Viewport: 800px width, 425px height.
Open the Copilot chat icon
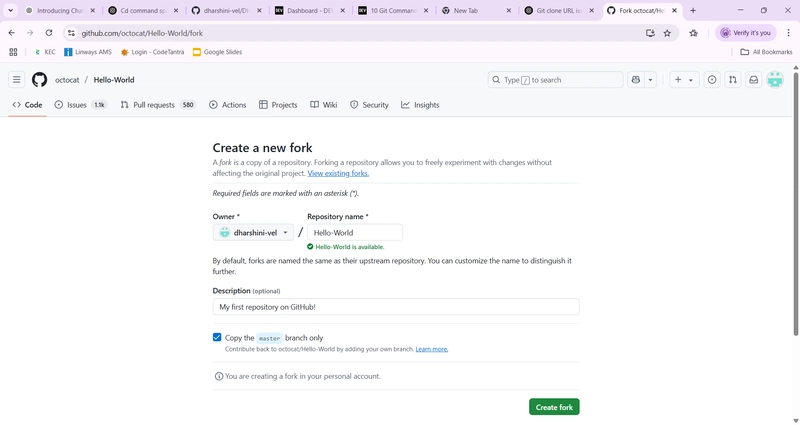[636, 80]
